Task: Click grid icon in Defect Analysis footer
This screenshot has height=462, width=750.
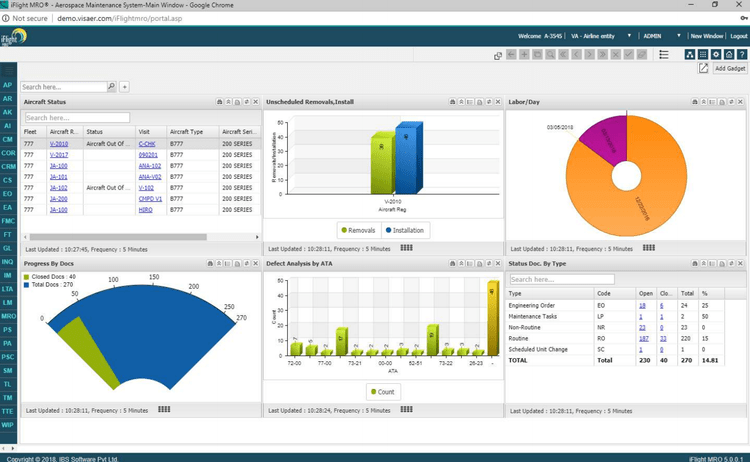Action: click(x=407, y=409)
